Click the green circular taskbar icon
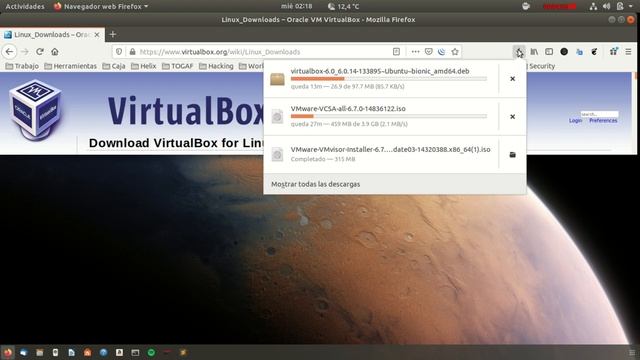This screenshot has width=640, height=360. tap(151, 352)
